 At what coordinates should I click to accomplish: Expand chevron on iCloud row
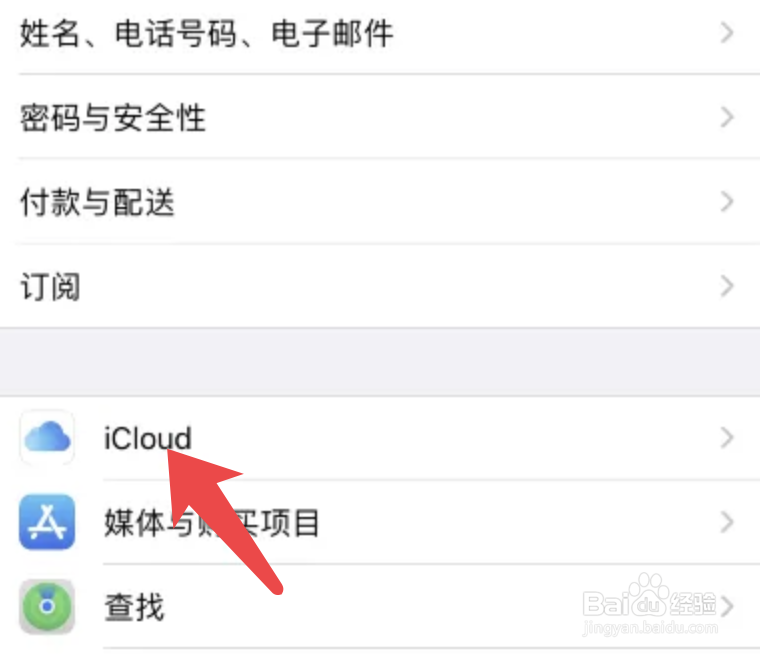[x=727, y=438]
